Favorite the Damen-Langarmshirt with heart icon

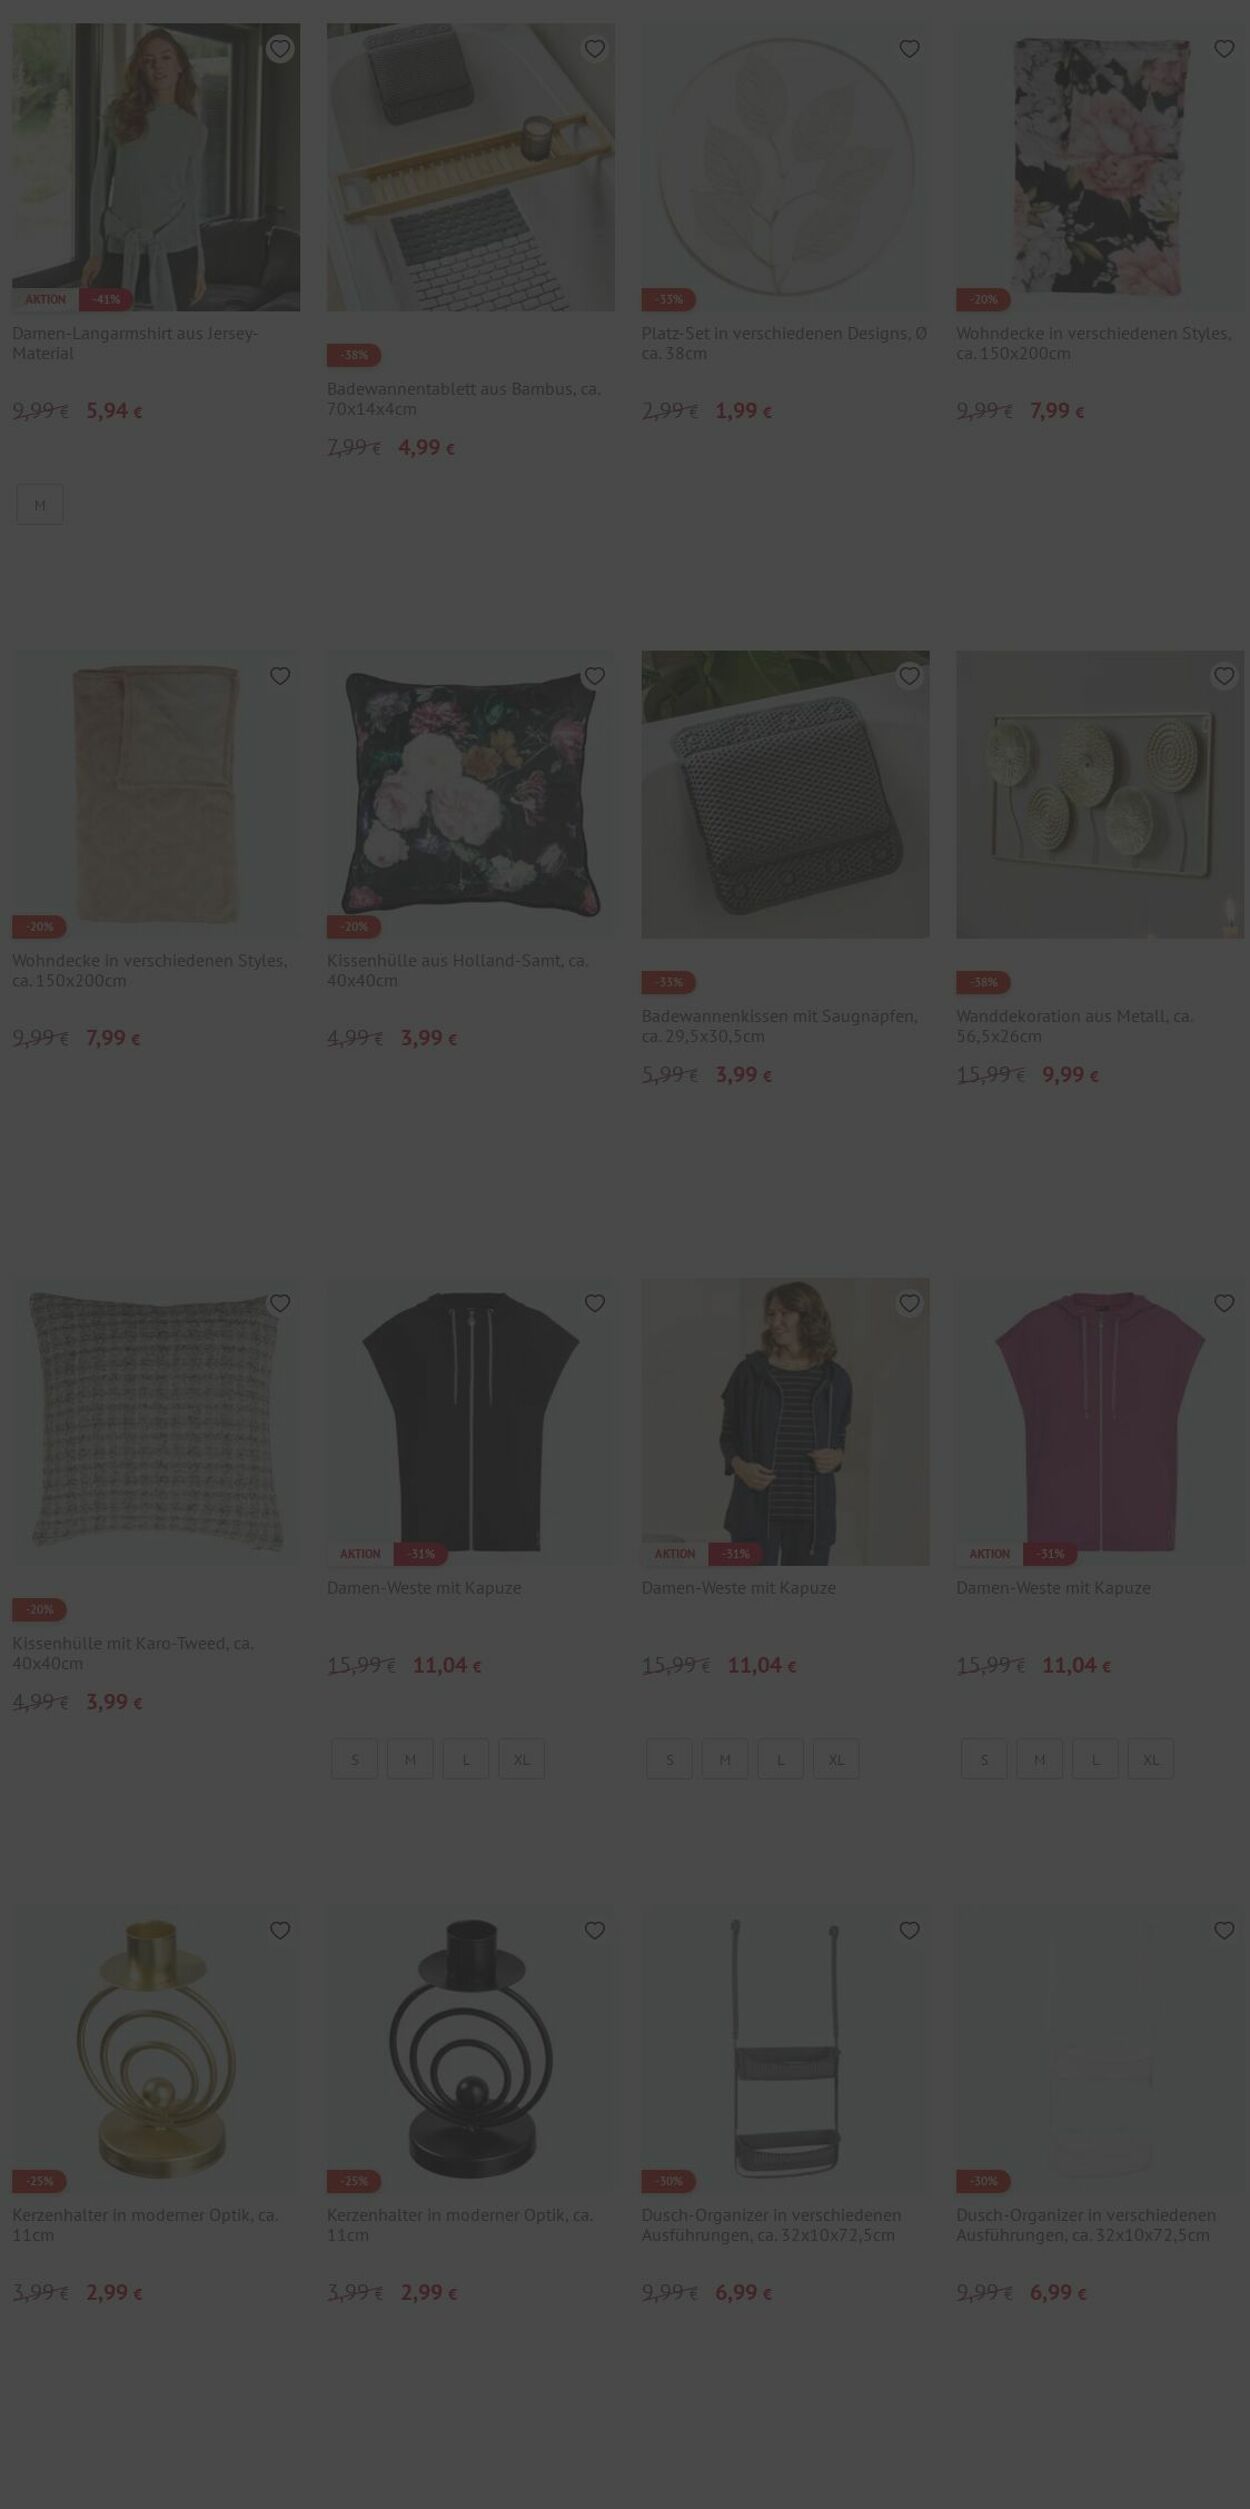tap(280, 49)
